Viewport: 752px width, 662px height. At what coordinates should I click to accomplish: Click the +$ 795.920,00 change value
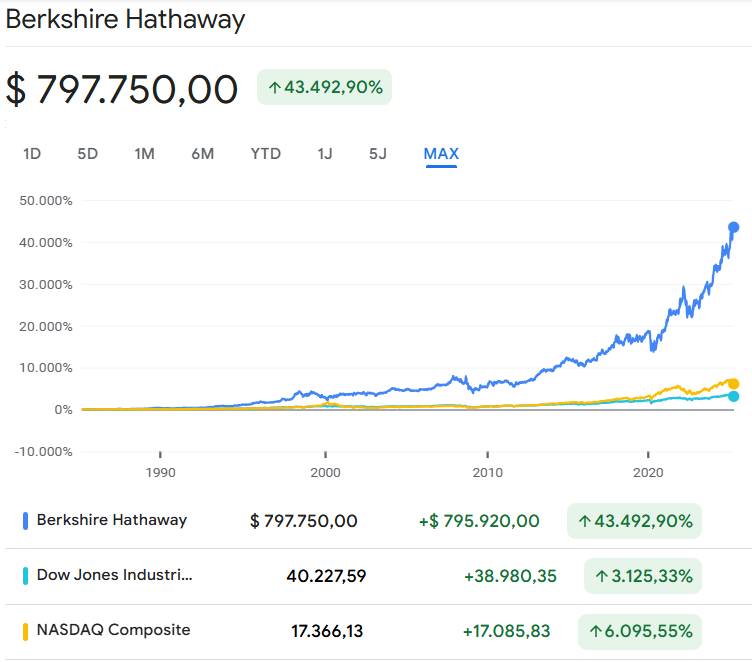pyautogui.click(x=479, y=521)
